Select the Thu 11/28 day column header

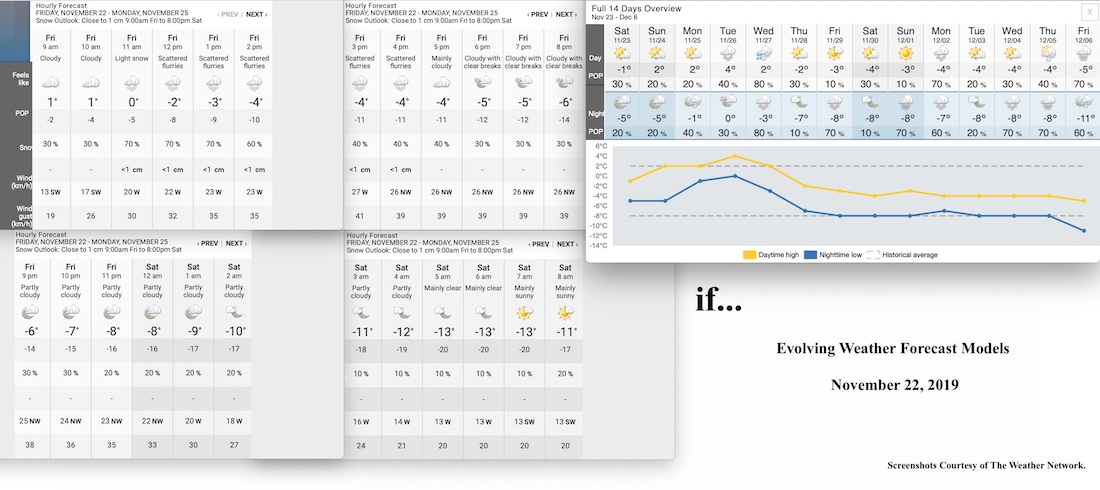click(799, 35)
